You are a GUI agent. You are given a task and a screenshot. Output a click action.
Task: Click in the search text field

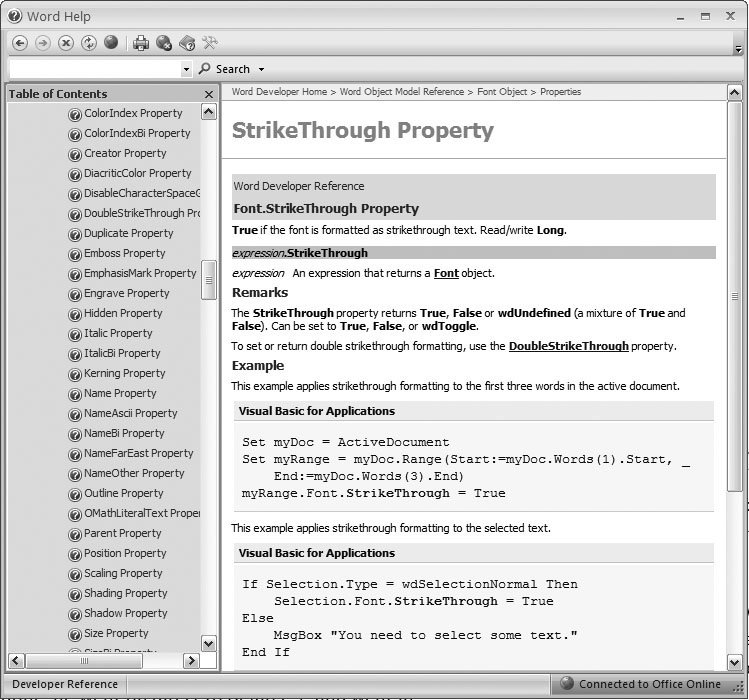click(x=96, y=69)
